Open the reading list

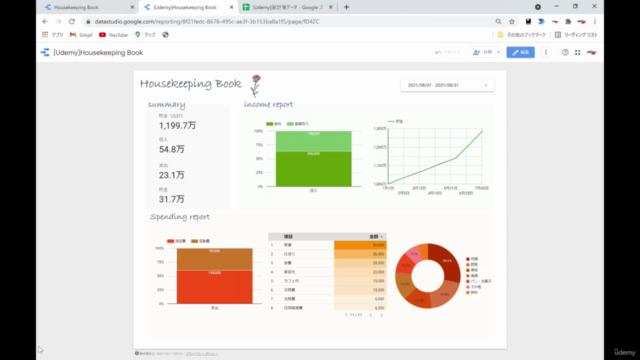[x=576, y=35]
